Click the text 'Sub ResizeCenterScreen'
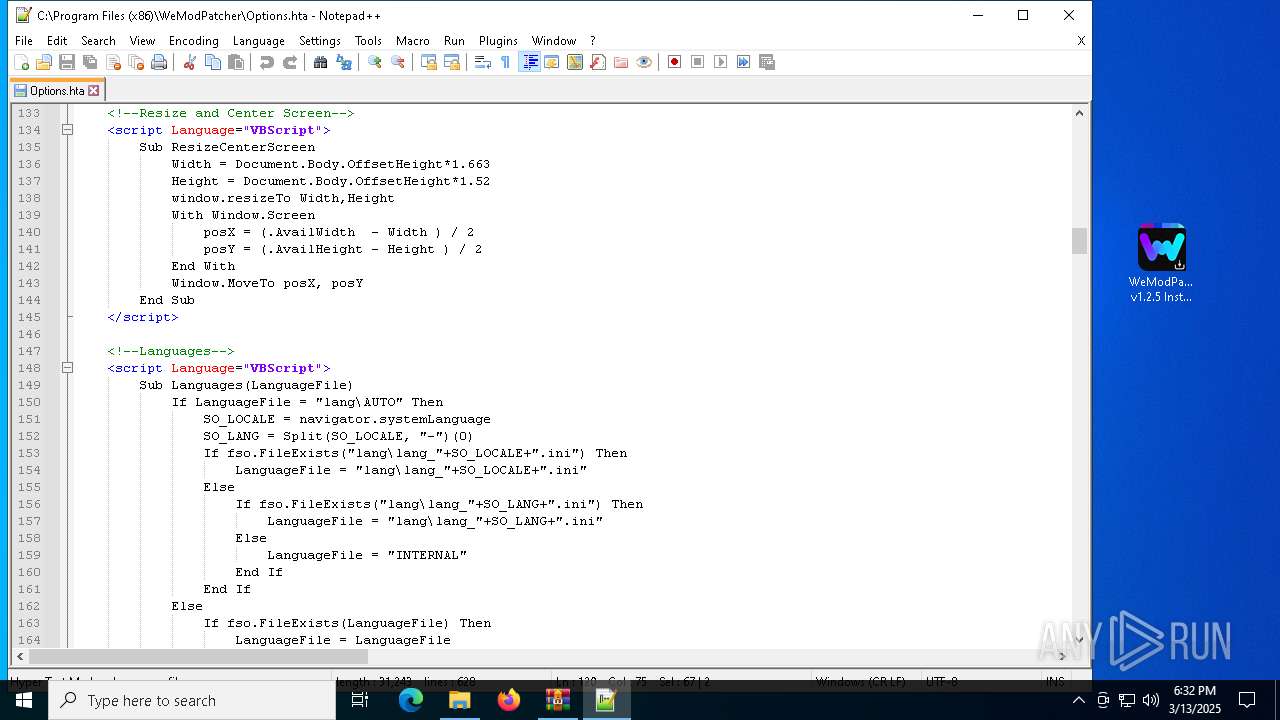Viewport: 1280px width, 720px height. [x=227, y=147]
